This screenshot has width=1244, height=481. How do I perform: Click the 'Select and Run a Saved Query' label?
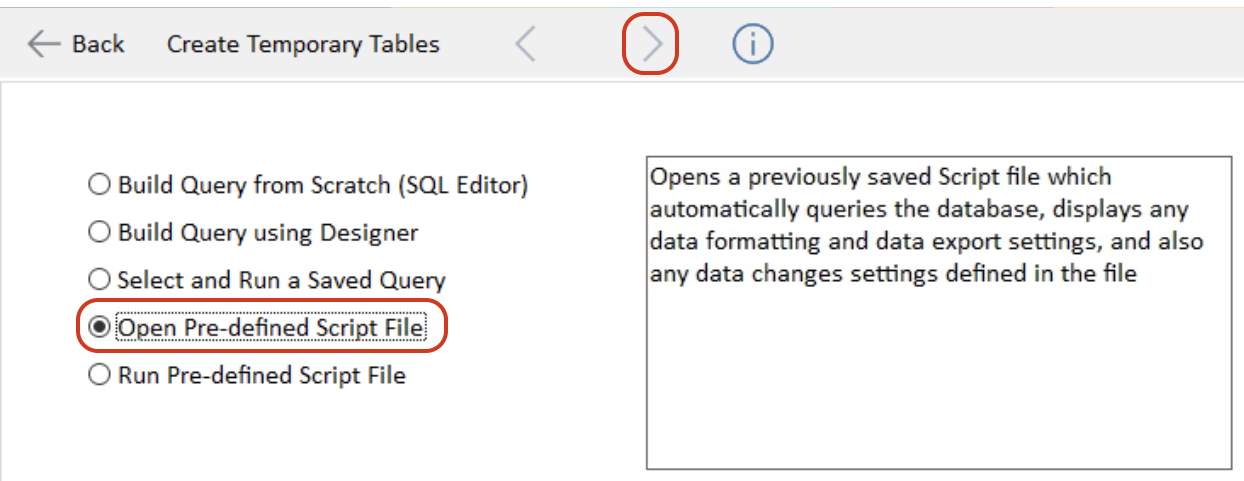(281, 281)
